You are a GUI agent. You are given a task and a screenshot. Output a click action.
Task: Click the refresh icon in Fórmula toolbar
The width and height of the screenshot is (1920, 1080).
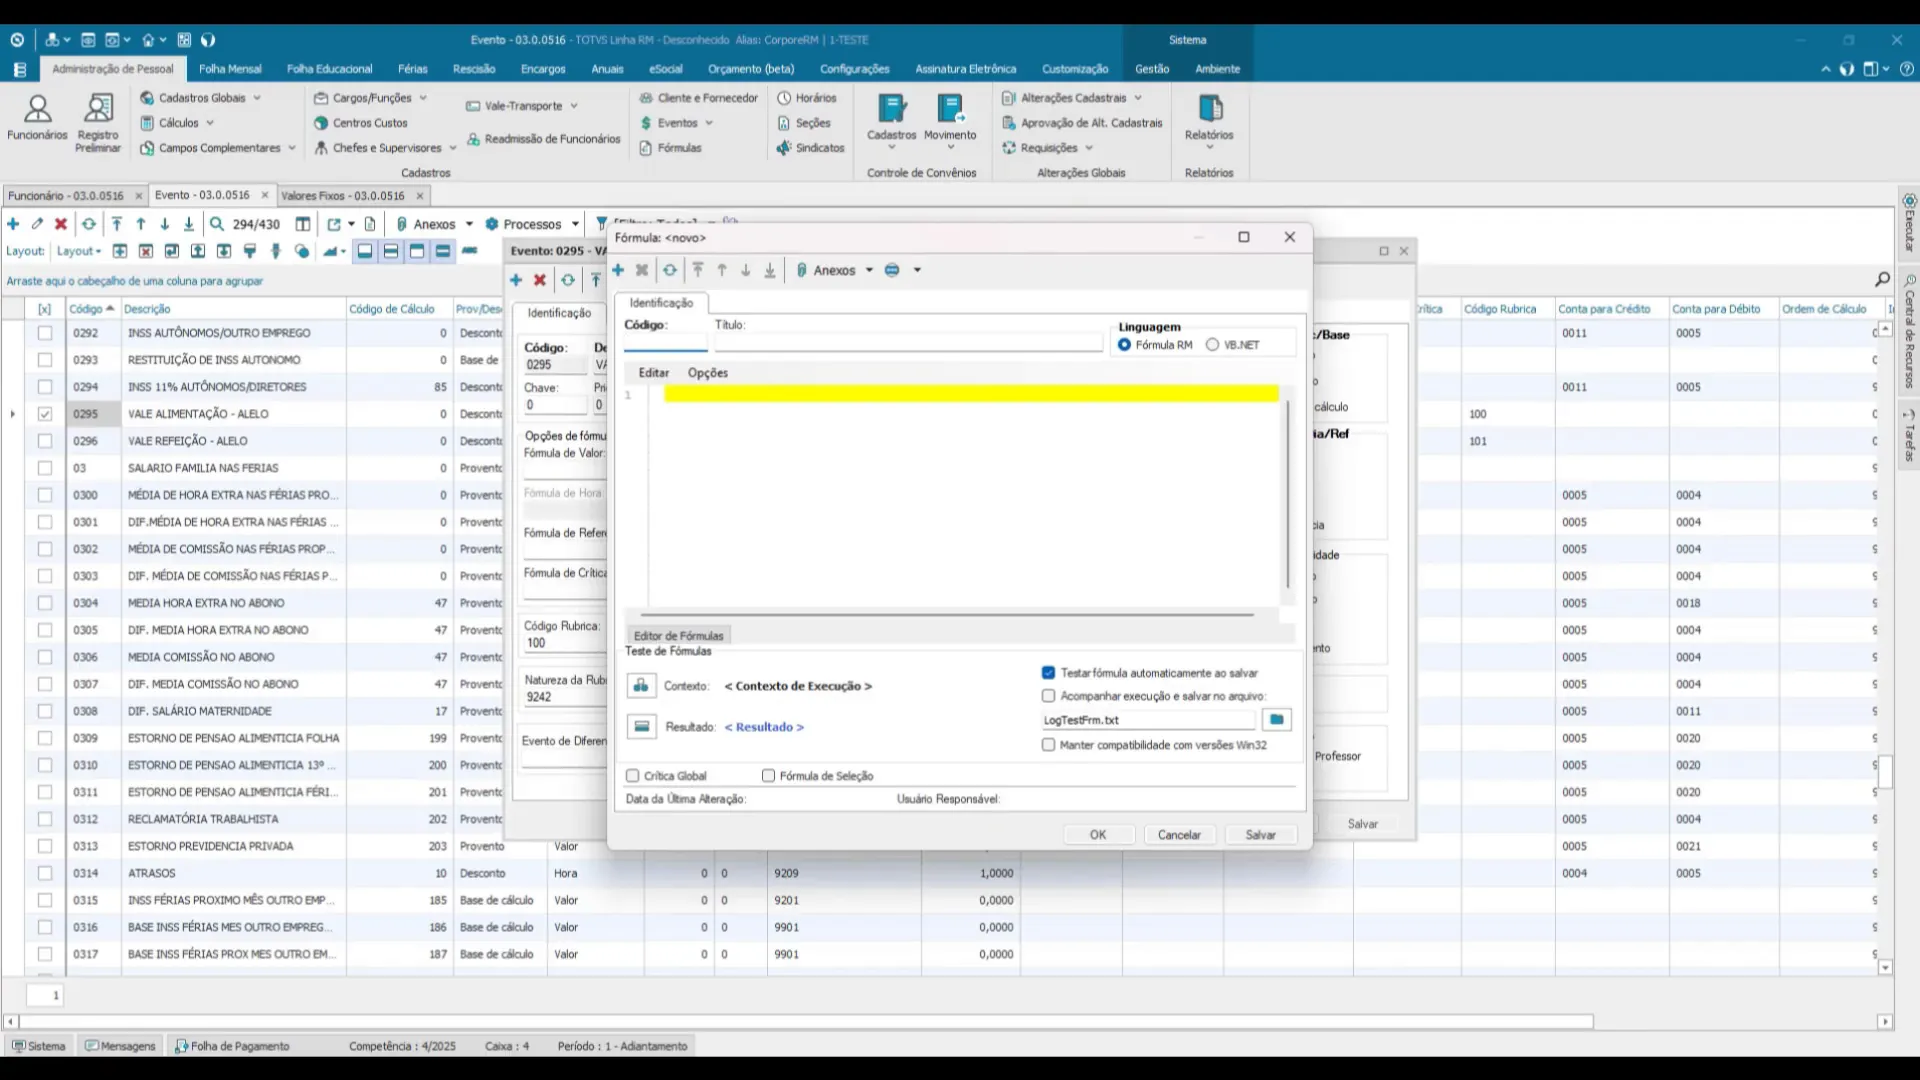670,270
